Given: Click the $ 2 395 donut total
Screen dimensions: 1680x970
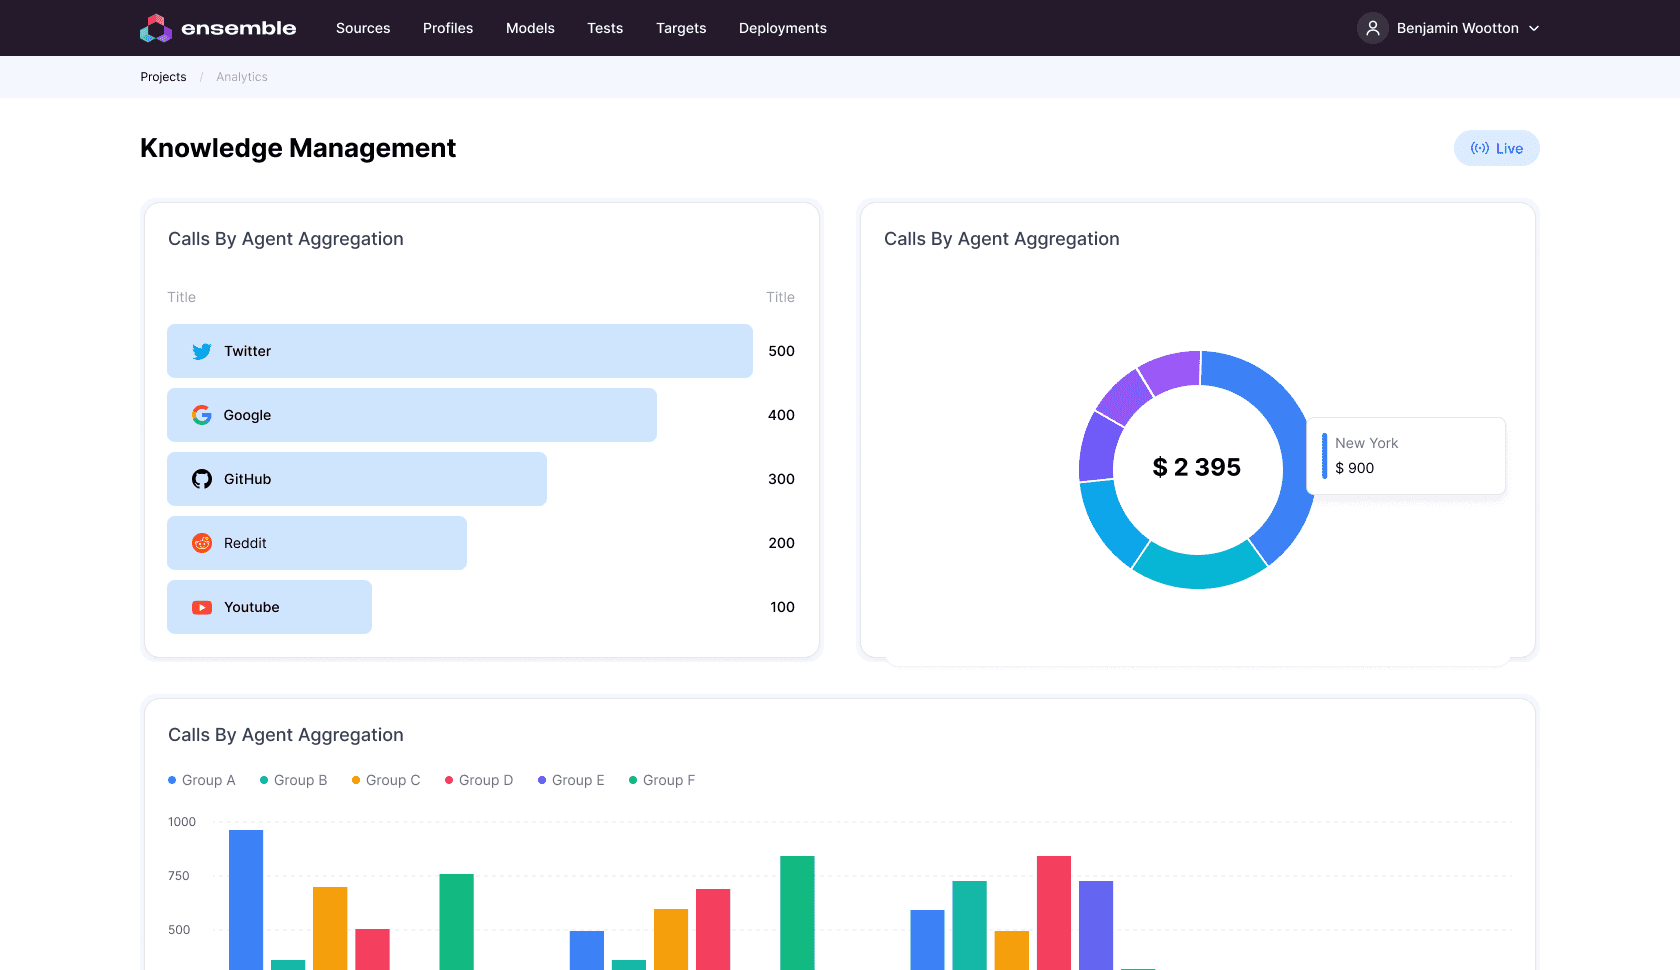Looking at the screenshot, I should coord(1197,467).
